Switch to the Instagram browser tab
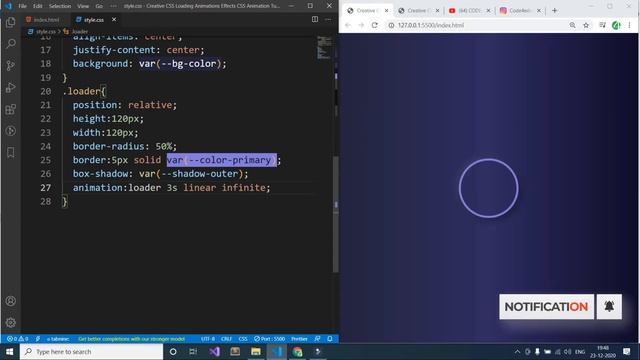 coord(519,11)
